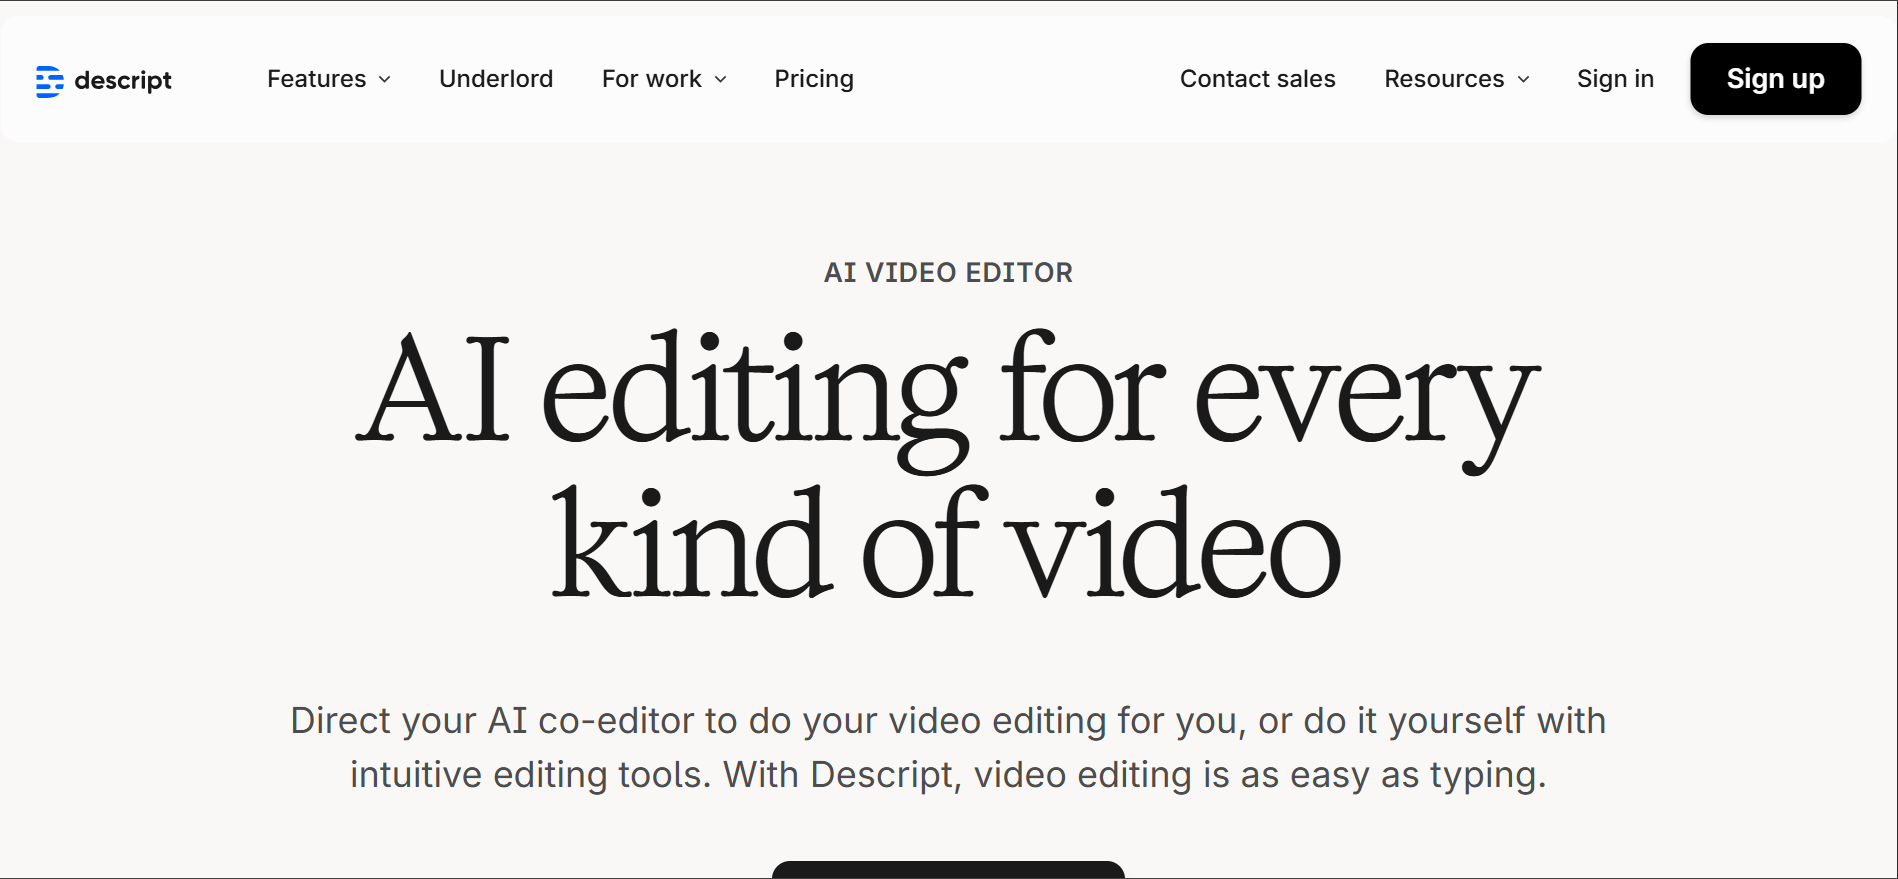This screenshot has width=1898, height=879.
Task: Expand the chevron next to For work
Action: [x=721, y=80]
